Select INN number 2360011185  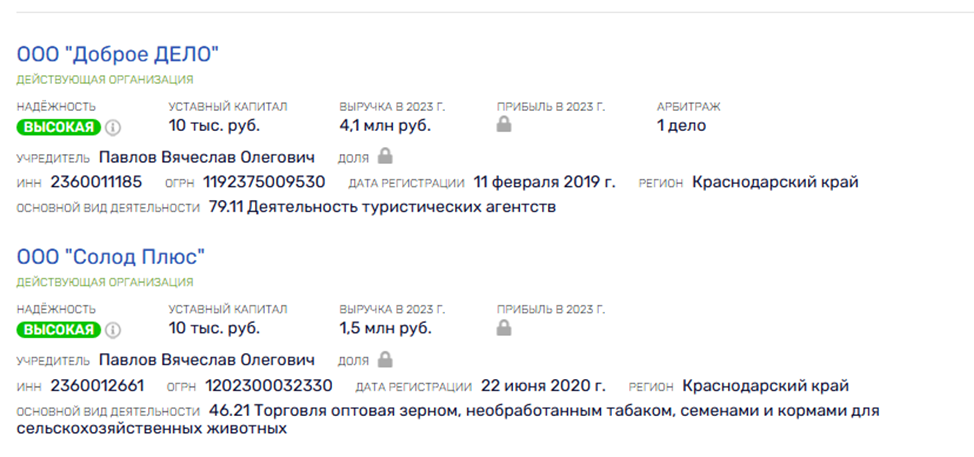pos(96,182)
